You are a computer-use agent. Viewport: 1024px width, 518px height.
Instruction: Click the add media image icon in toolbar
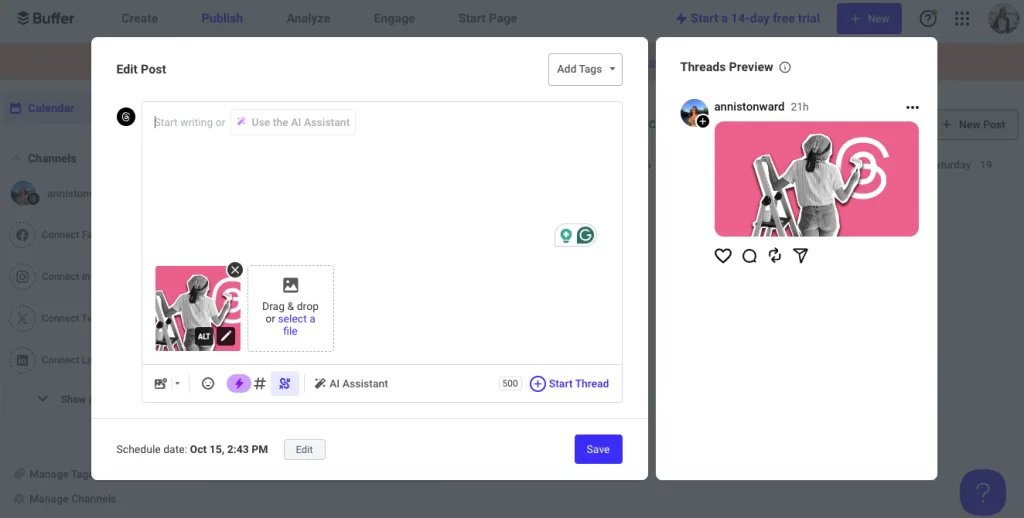160,383
